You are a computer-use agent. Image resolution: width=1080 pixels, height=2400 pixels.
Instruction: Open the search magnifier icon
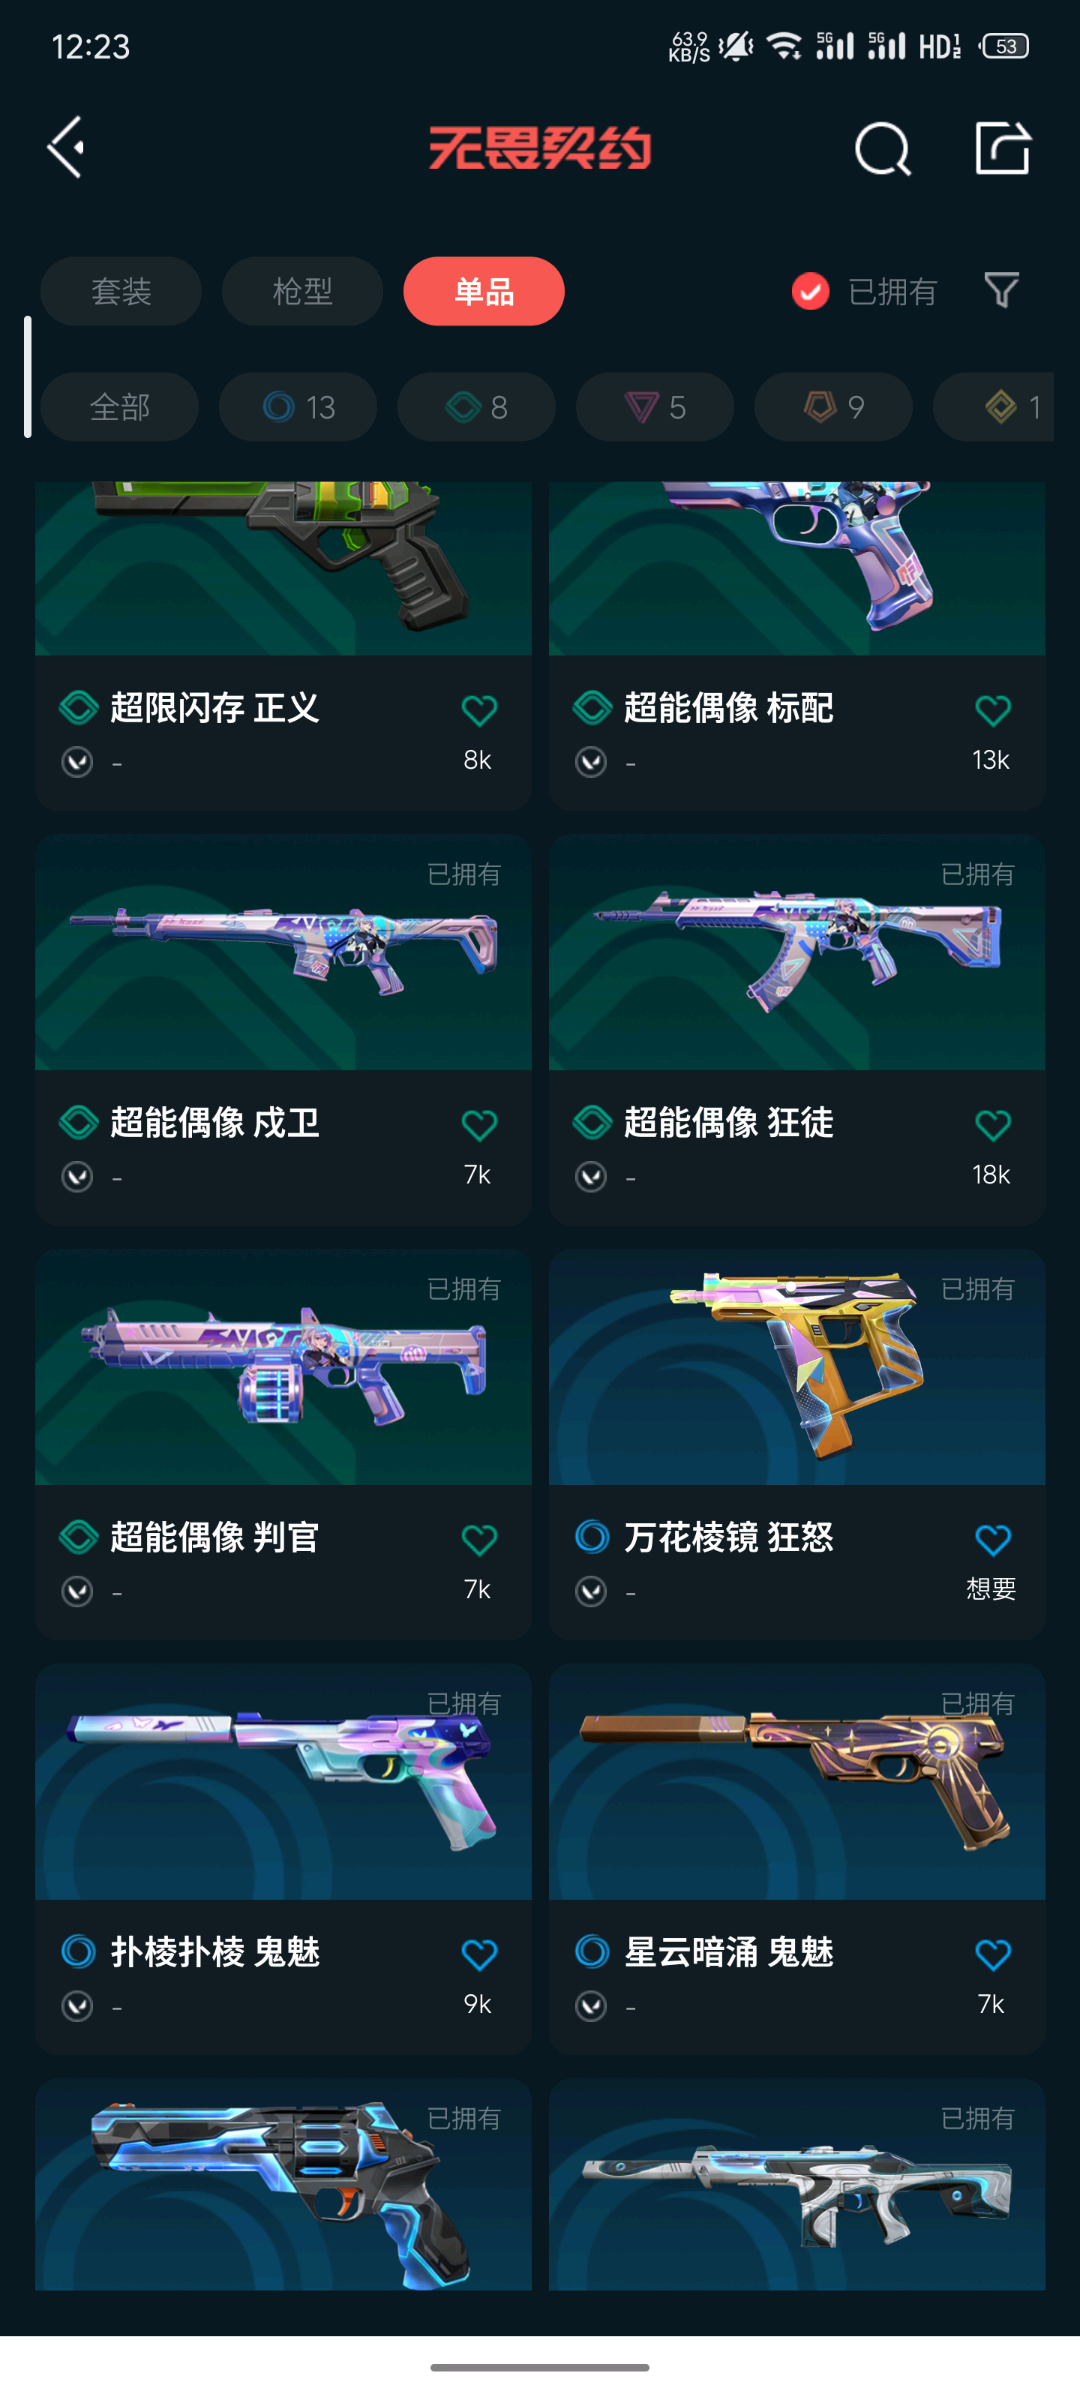[882, 149]
